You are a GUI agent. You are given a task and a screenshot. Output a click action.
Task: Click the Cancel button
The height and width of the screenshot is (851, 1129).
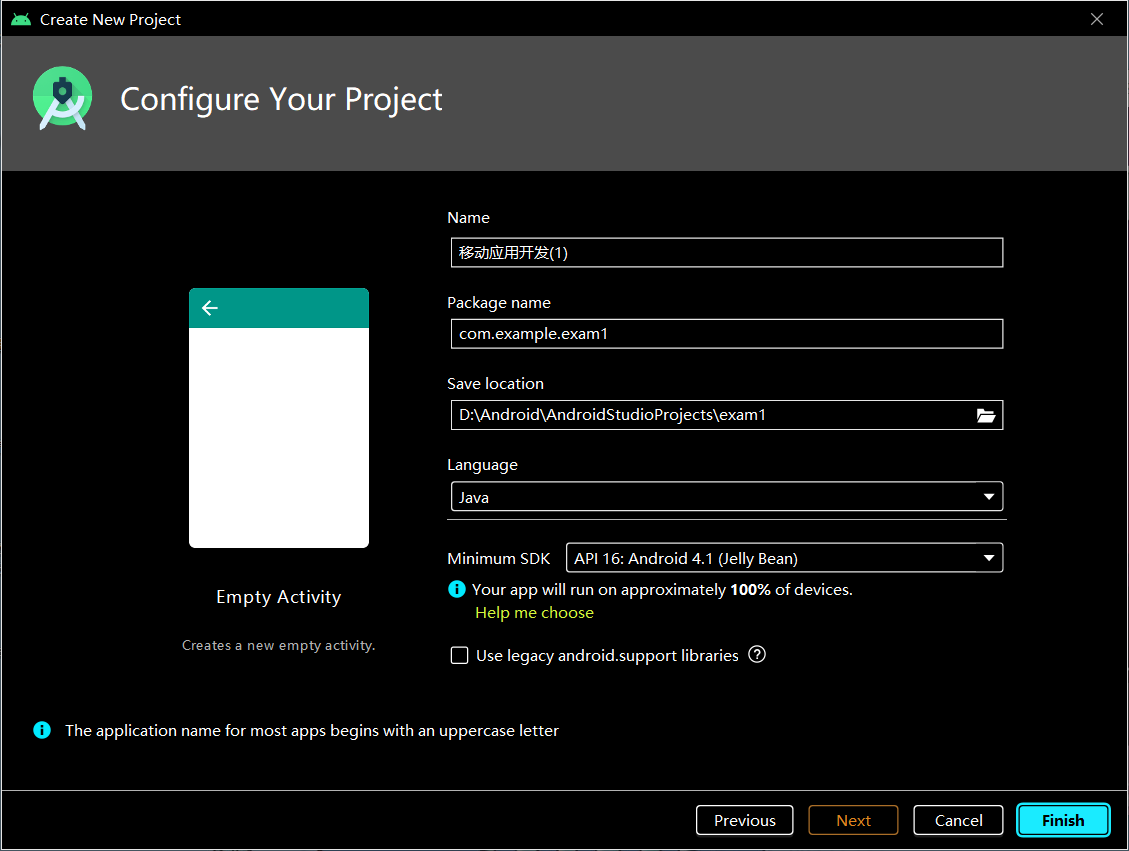click(x=958, y=820)
